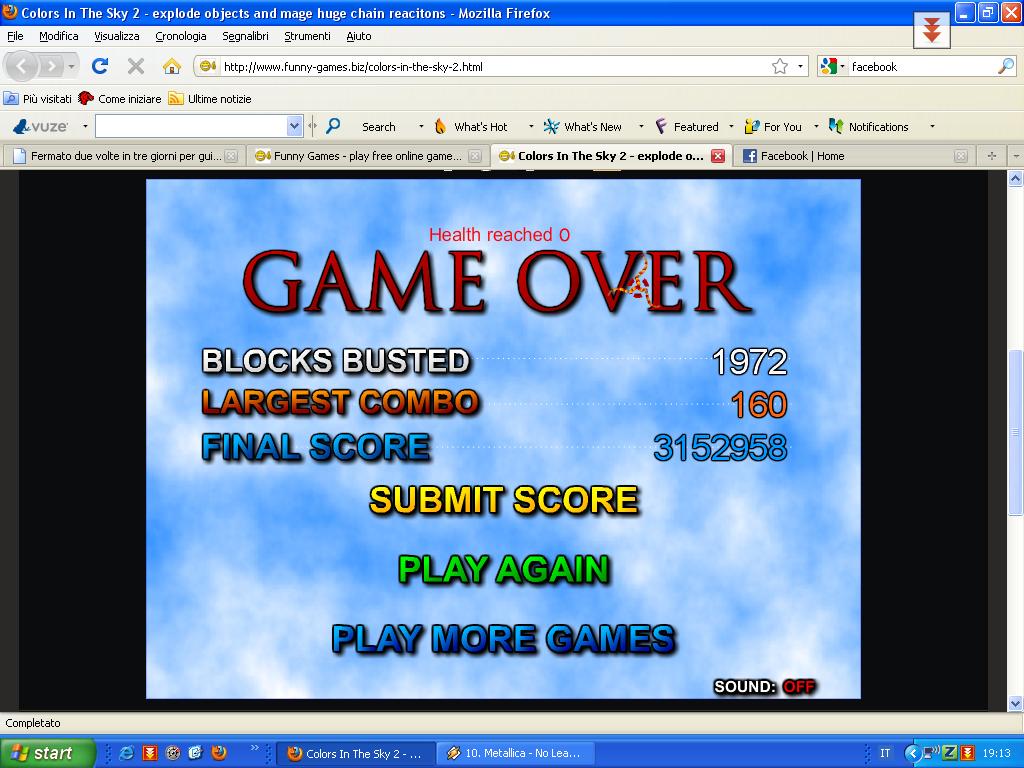Click the scrollbar down arrow
The height and width of the screenshot is (768, 1024).
click(1015, 703)
